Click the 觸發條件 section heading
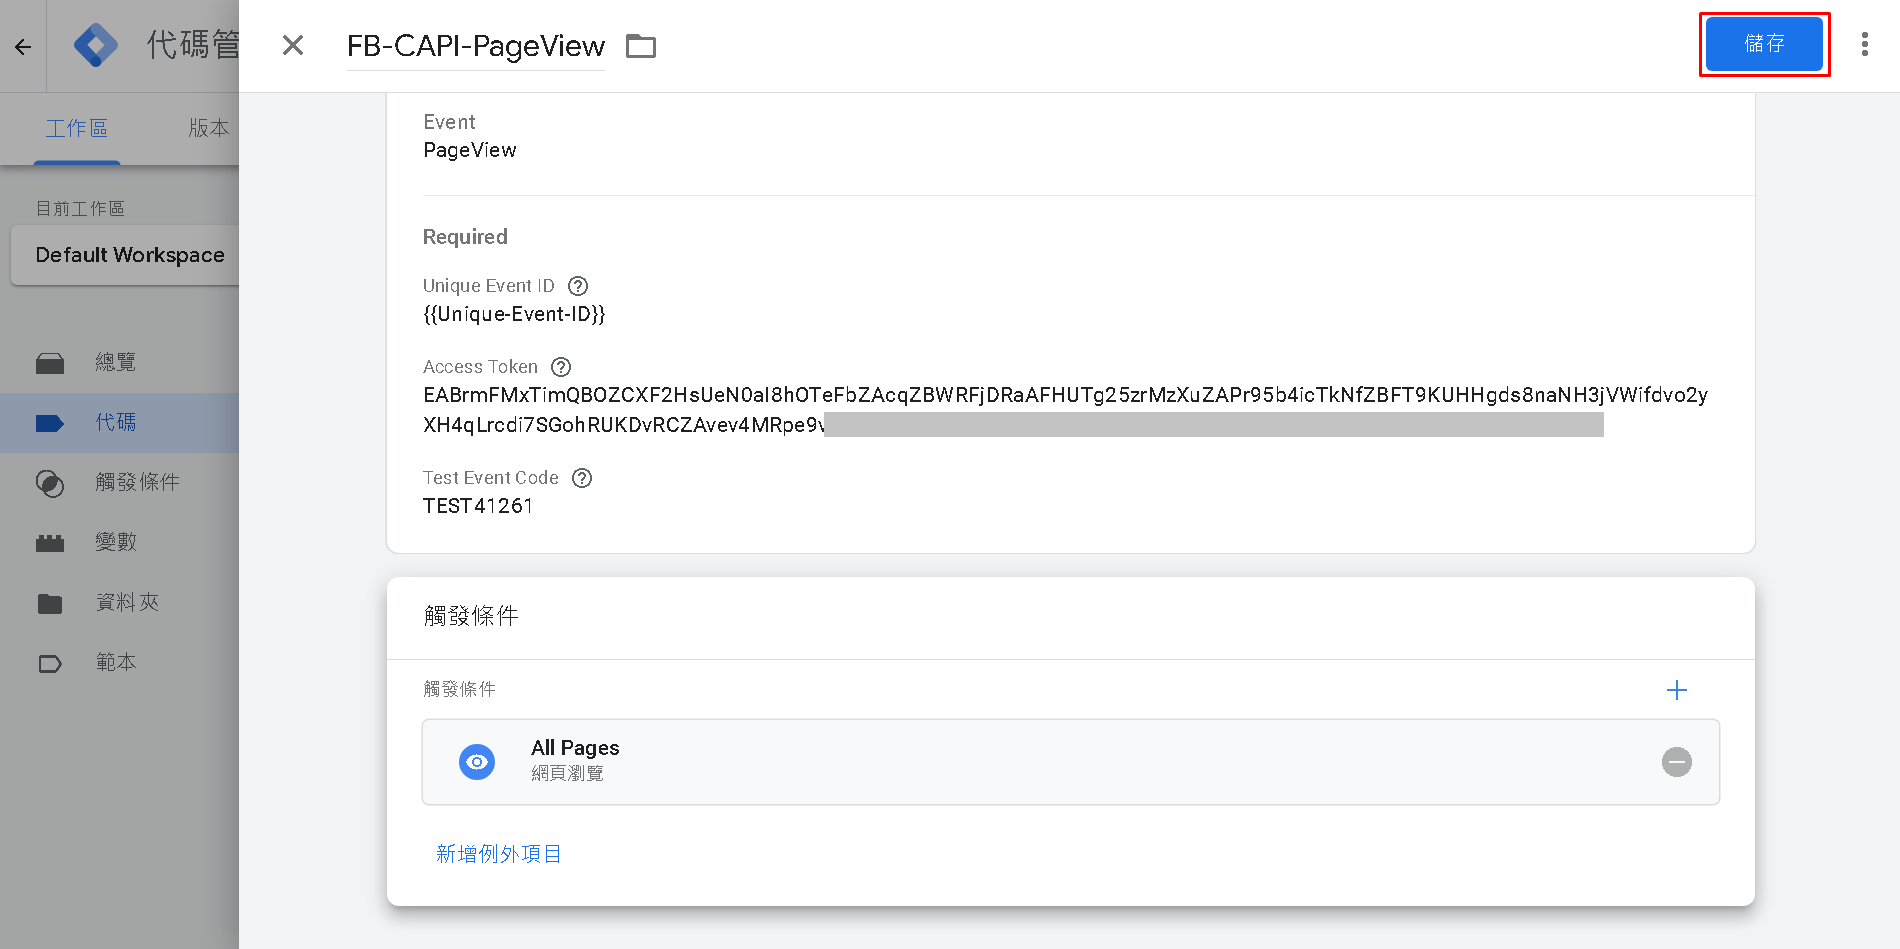 [471, 616]
